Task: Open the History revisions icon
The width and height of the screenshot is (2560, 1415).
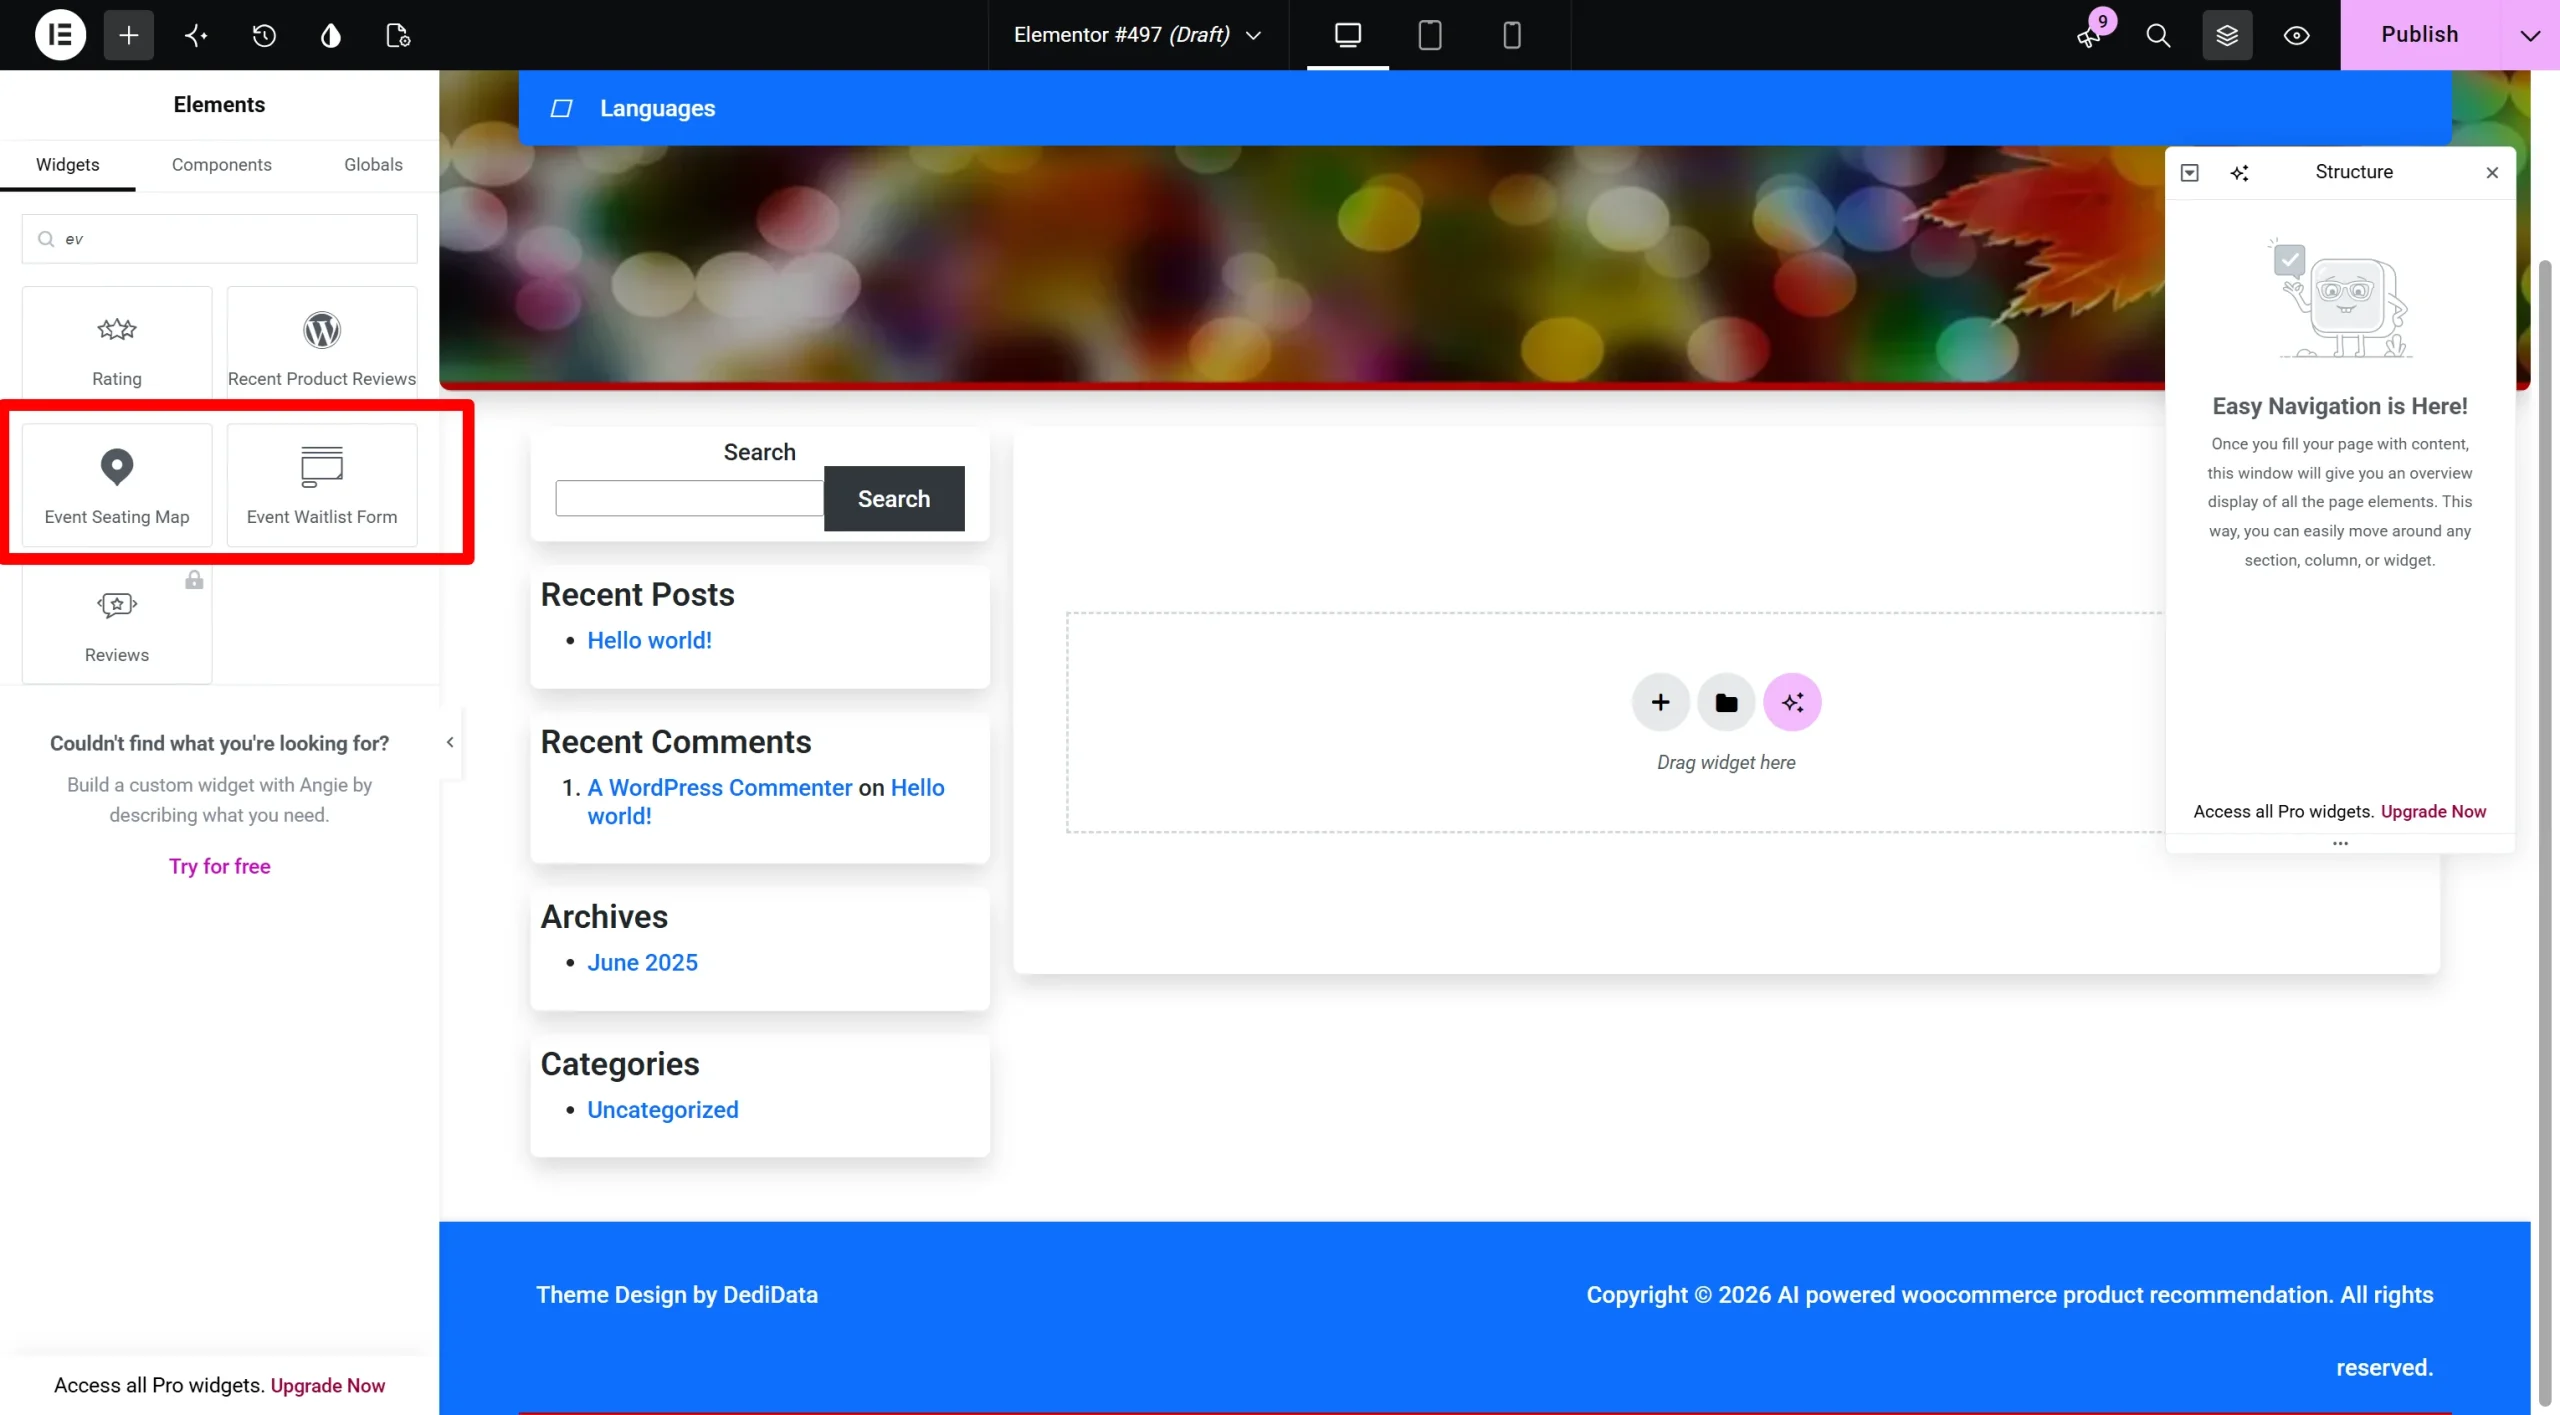Action: [x=264, y=35]
